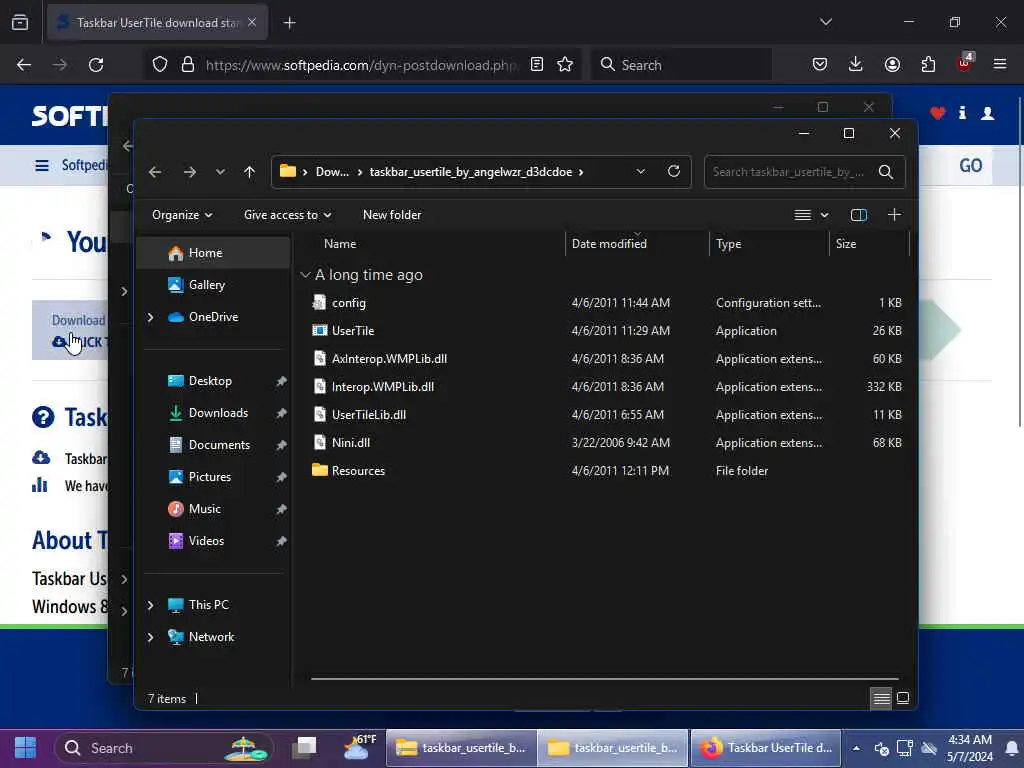Screen dimensions: 1024x768
Task: Click the horizontal scrollbar in file list
Action: tap(605, 679)
